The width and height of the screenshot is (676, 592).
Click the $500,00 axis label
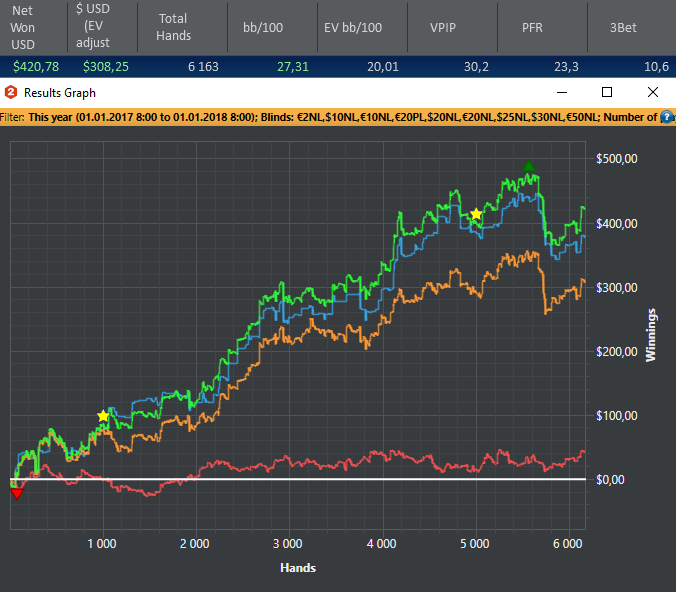pyautogui.click(x=617, y=159)
